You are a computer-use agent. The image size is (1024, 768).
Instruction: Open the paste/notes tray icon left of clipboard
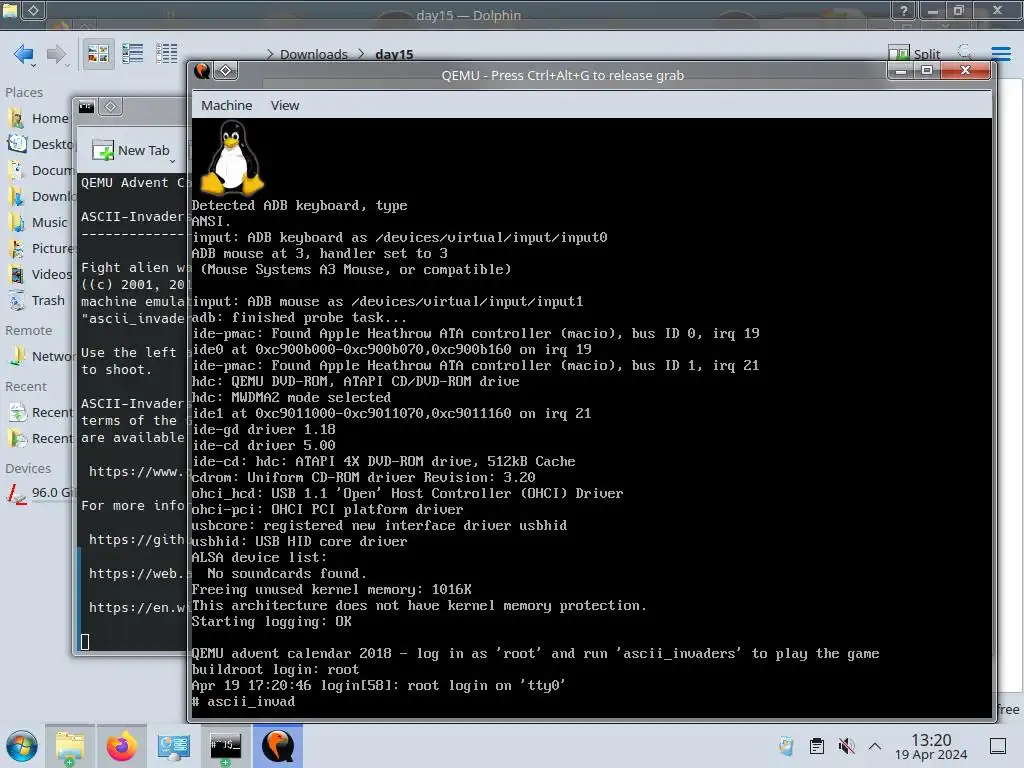[x=786, y=746]
